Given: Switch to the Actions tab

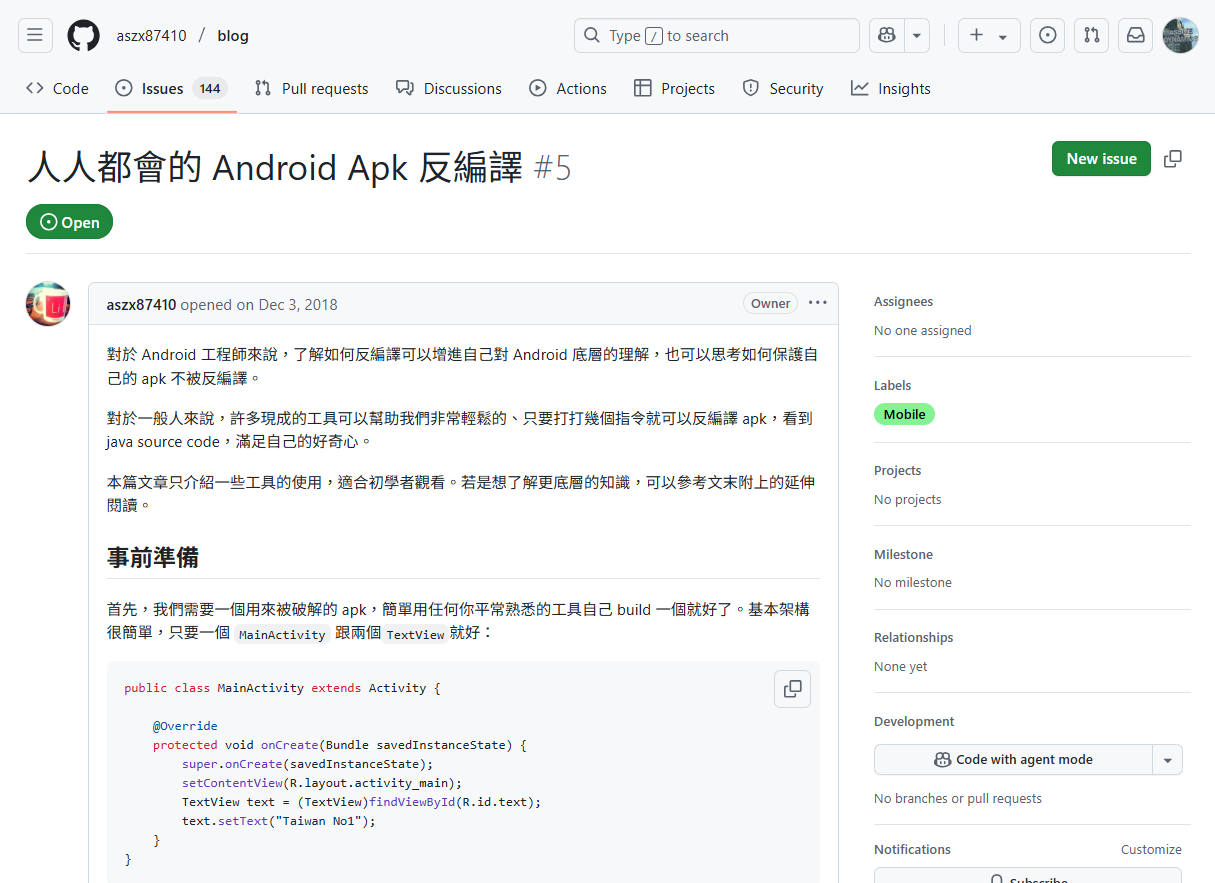Looking at the screenshot, I should click(x=568, y=88).
